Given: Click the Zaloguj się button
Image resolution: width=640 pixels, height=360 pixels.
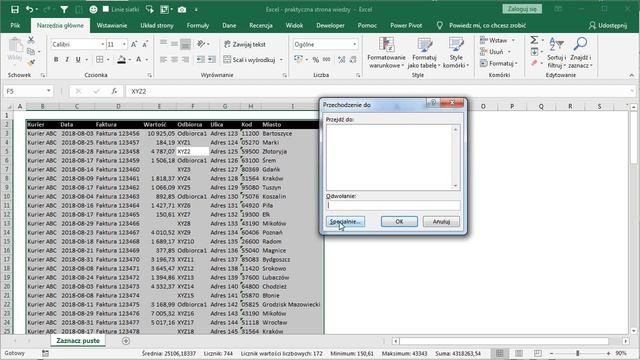Looking at the screenshot, I should tap(522, 9).
